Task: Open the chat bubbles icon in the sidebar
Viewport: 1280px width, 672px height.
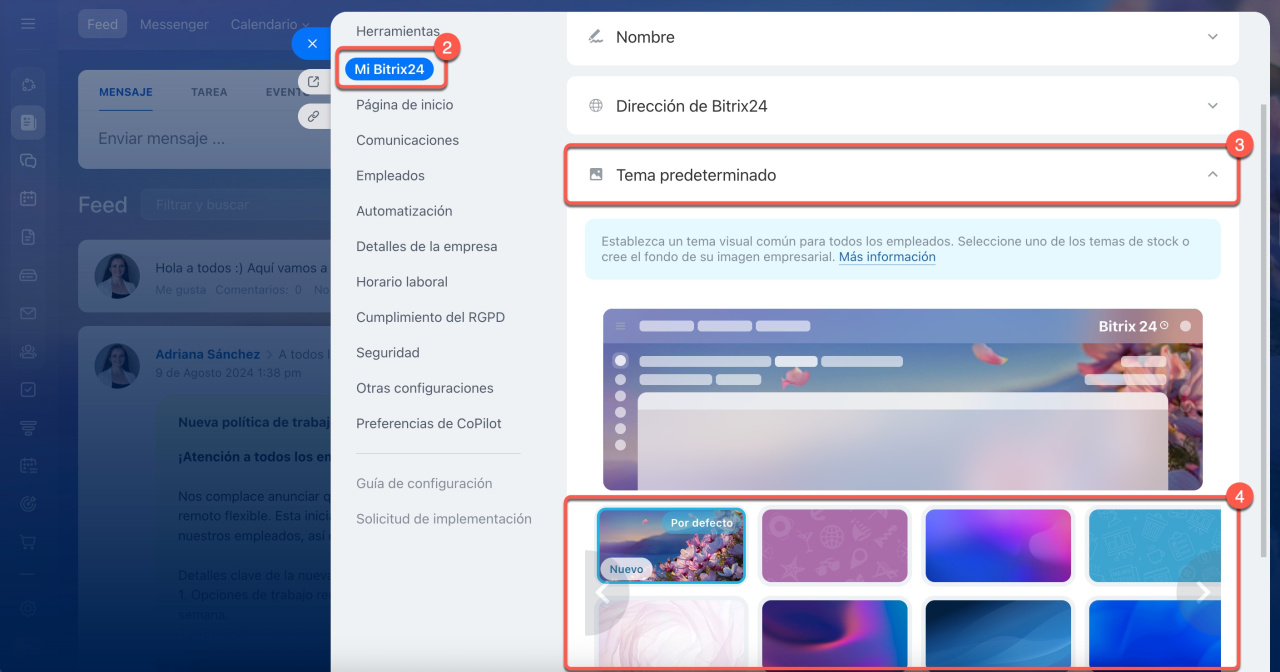Action: pyautogui.click(x=28, y=160)
